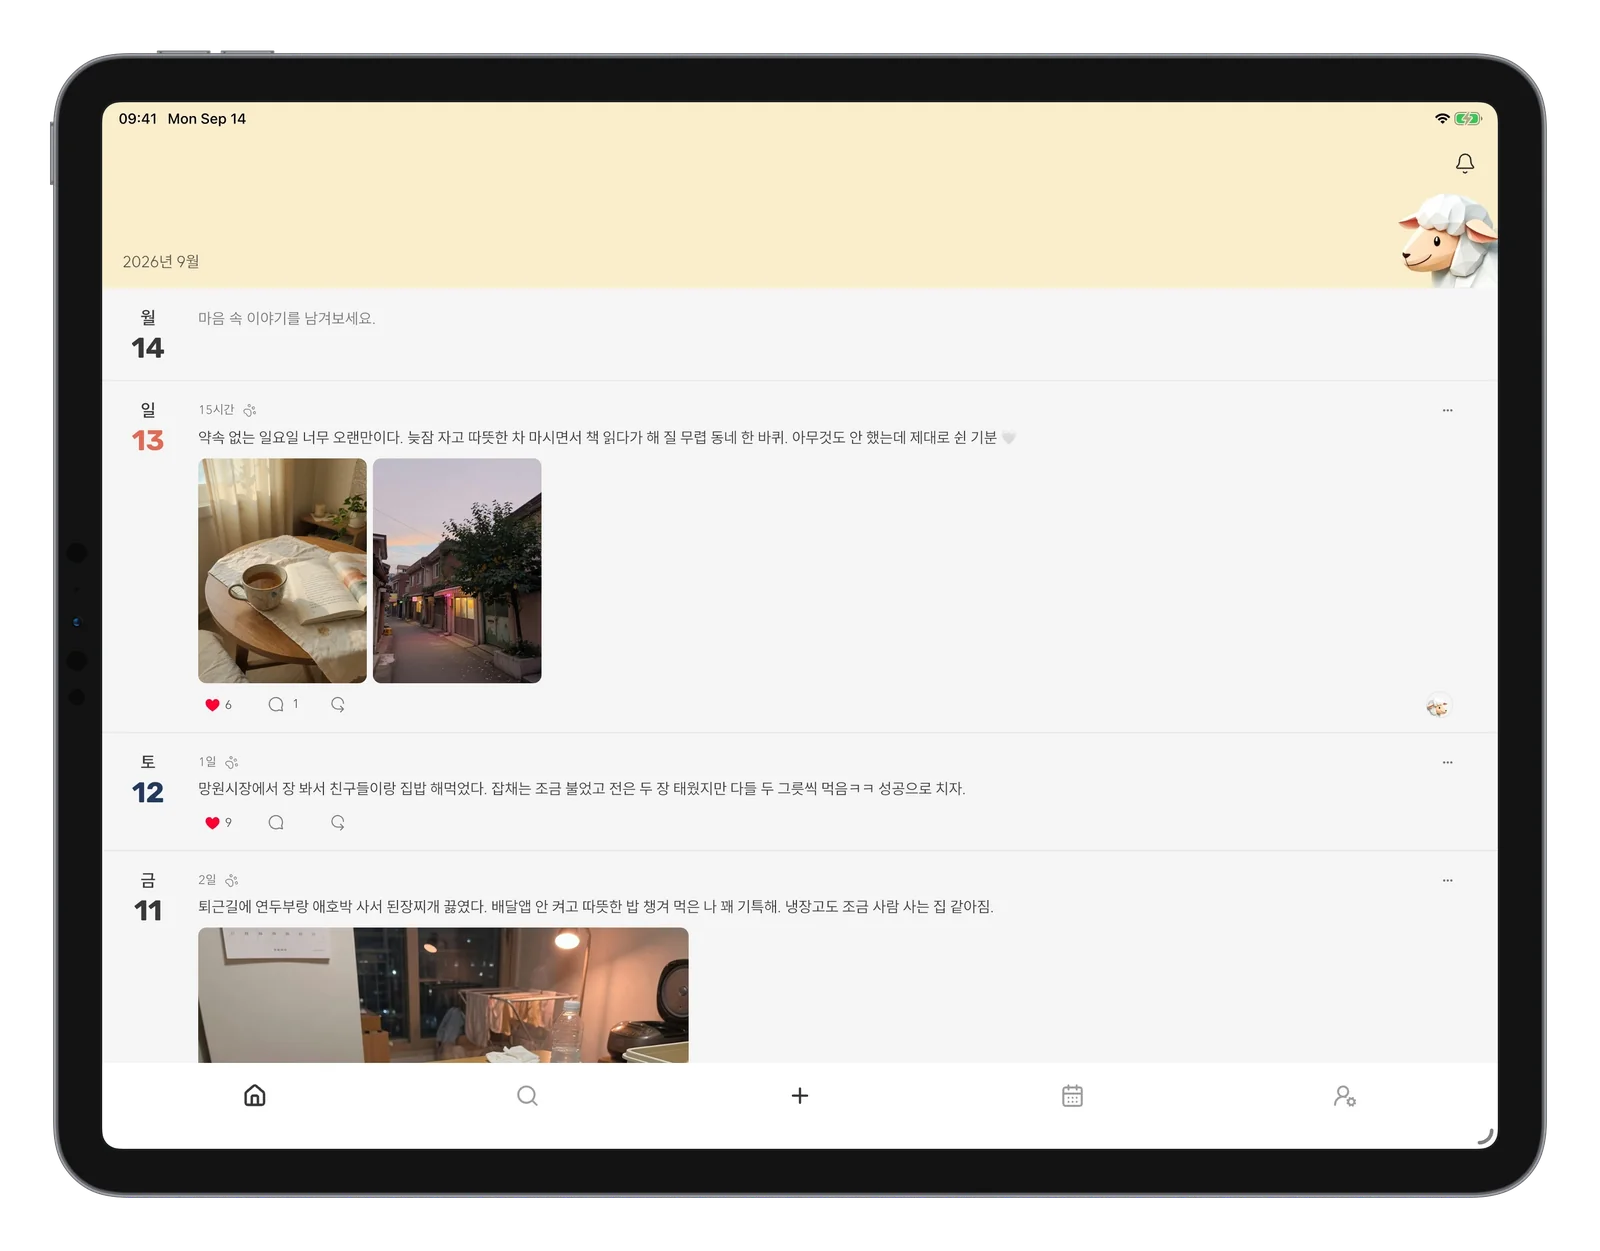Open post text starting 망원시장에서 장 봐서

(582, 789)
